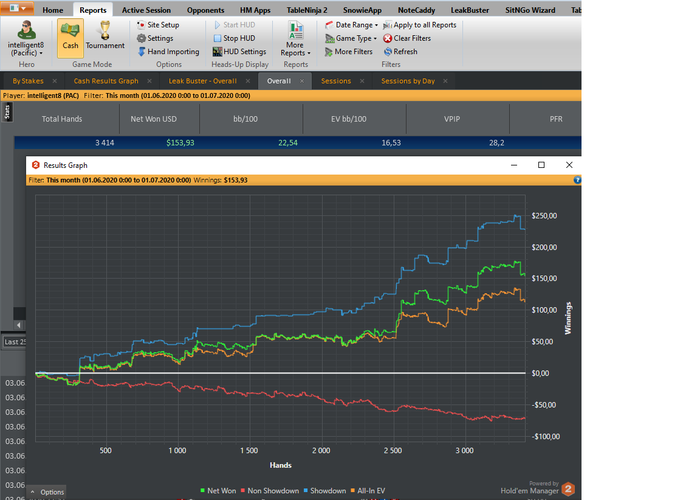This screenshot has width=700, height=500.
Task: Open the SitNGo Wizard ribbon tab
Action: pos(530,10)
